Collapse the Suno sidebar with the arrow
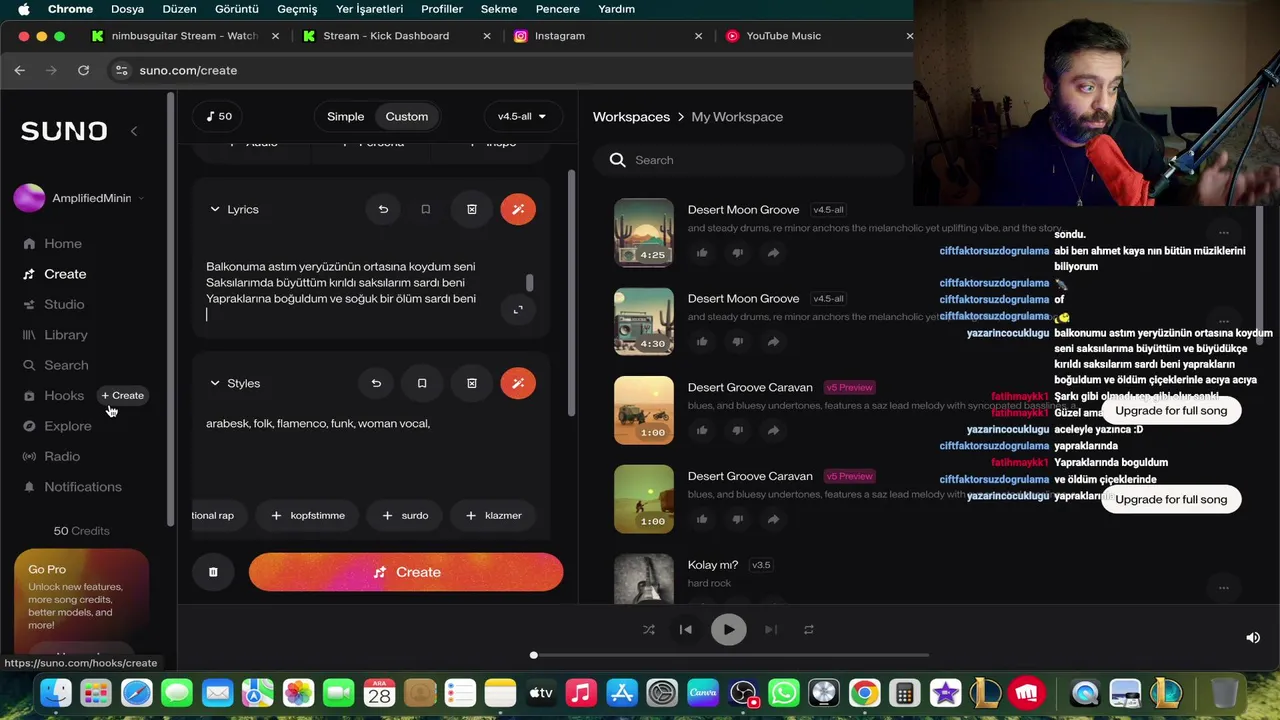 click(134, 131)
